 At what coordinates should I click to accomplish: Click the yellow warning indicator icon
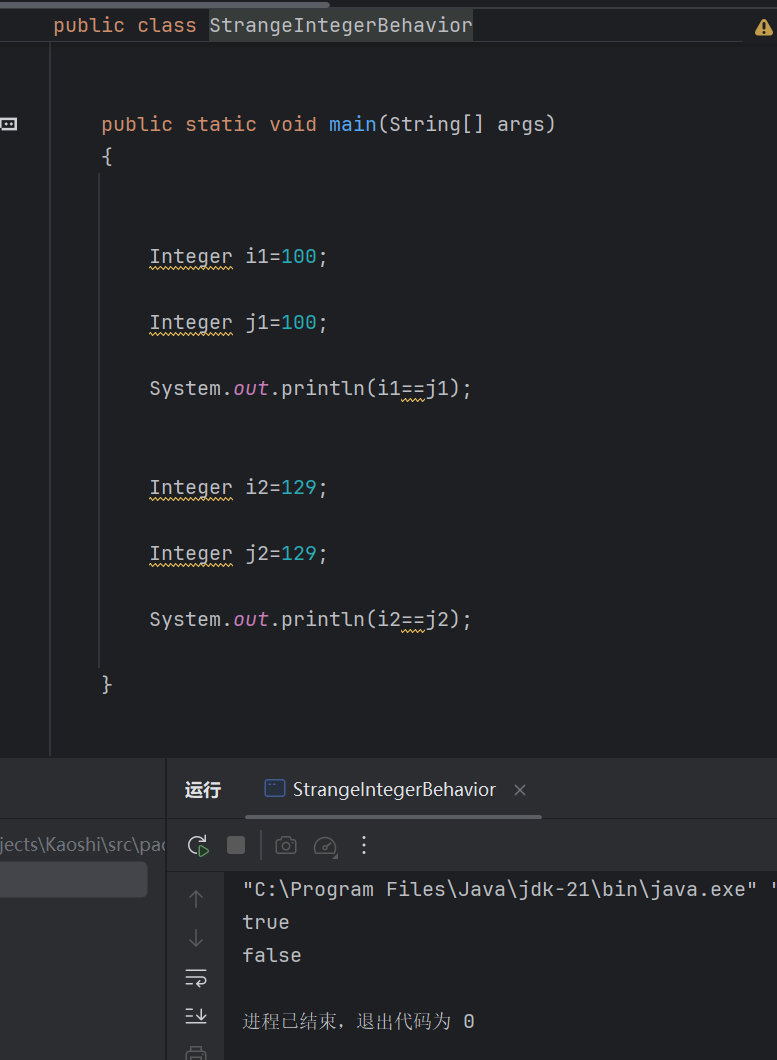tap(763, 28)
